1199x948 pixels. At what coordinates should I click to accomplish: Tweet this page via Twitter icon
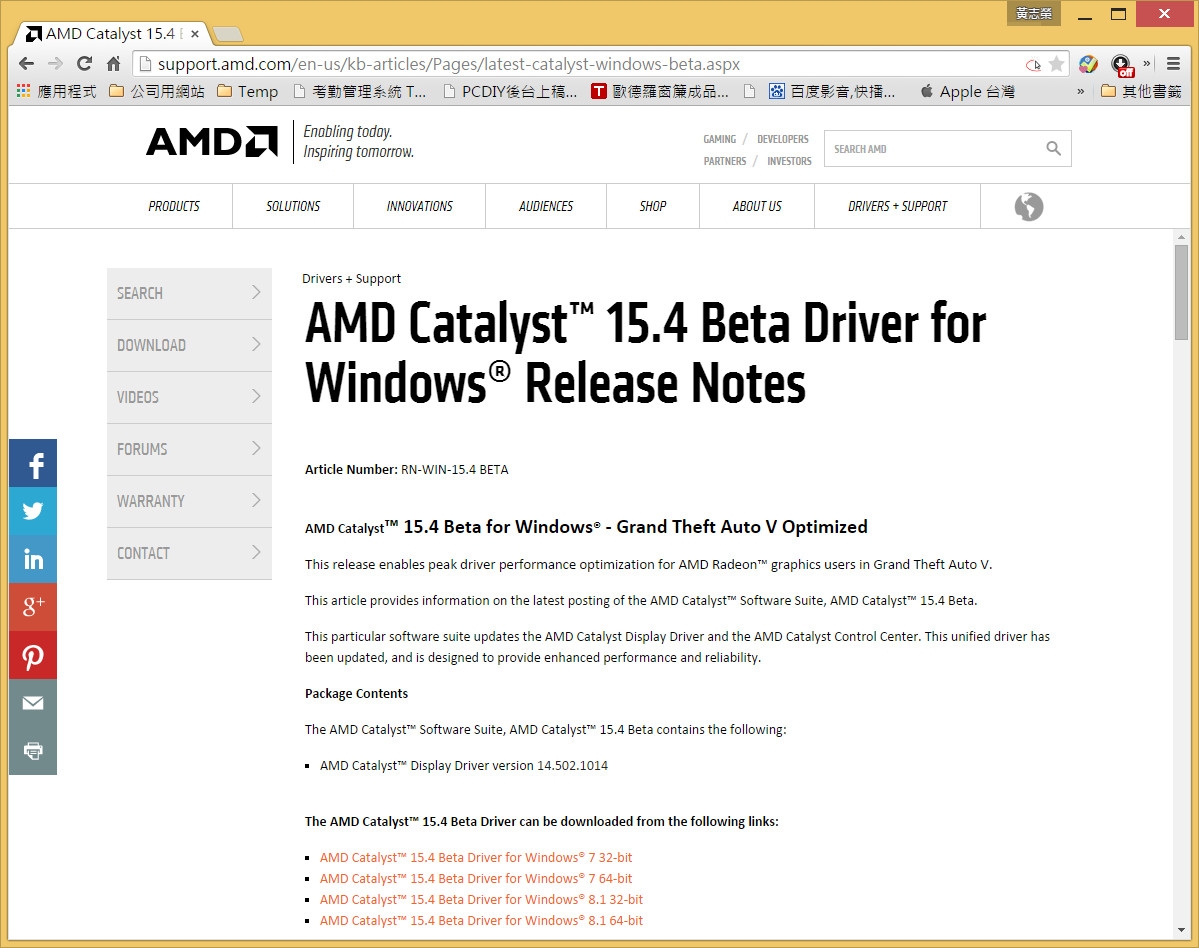(x=33, y=511)
